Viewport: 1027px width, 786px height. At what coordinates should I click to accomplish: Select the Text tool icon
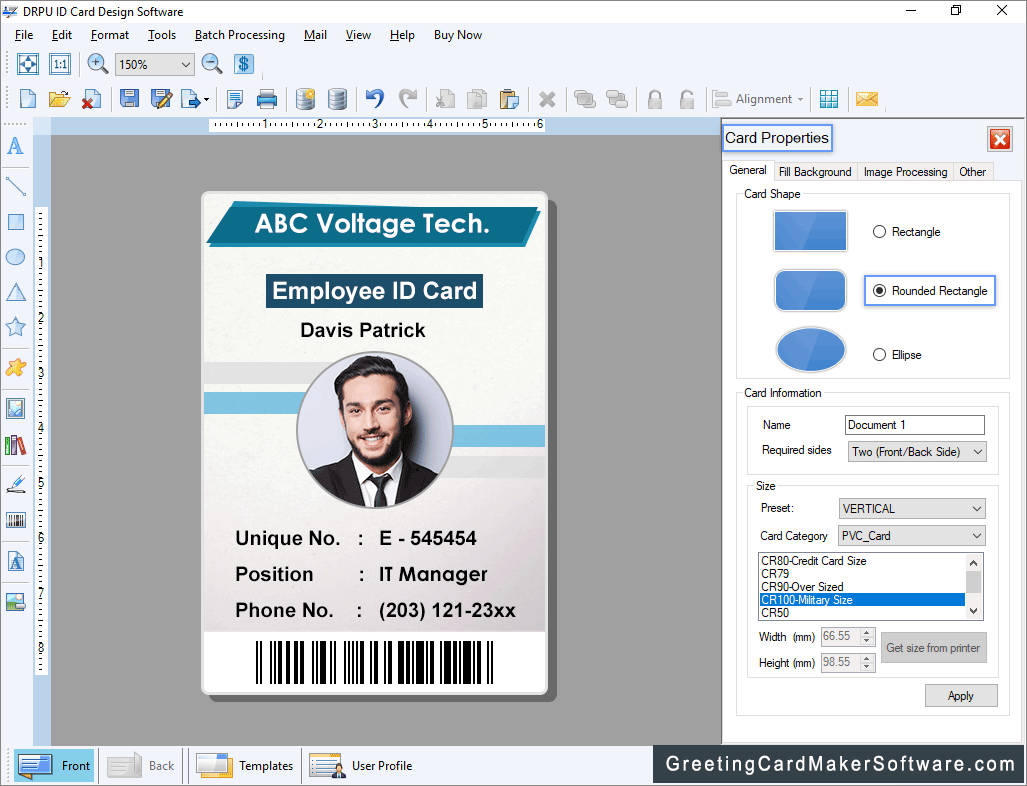[x=15, y=146]
